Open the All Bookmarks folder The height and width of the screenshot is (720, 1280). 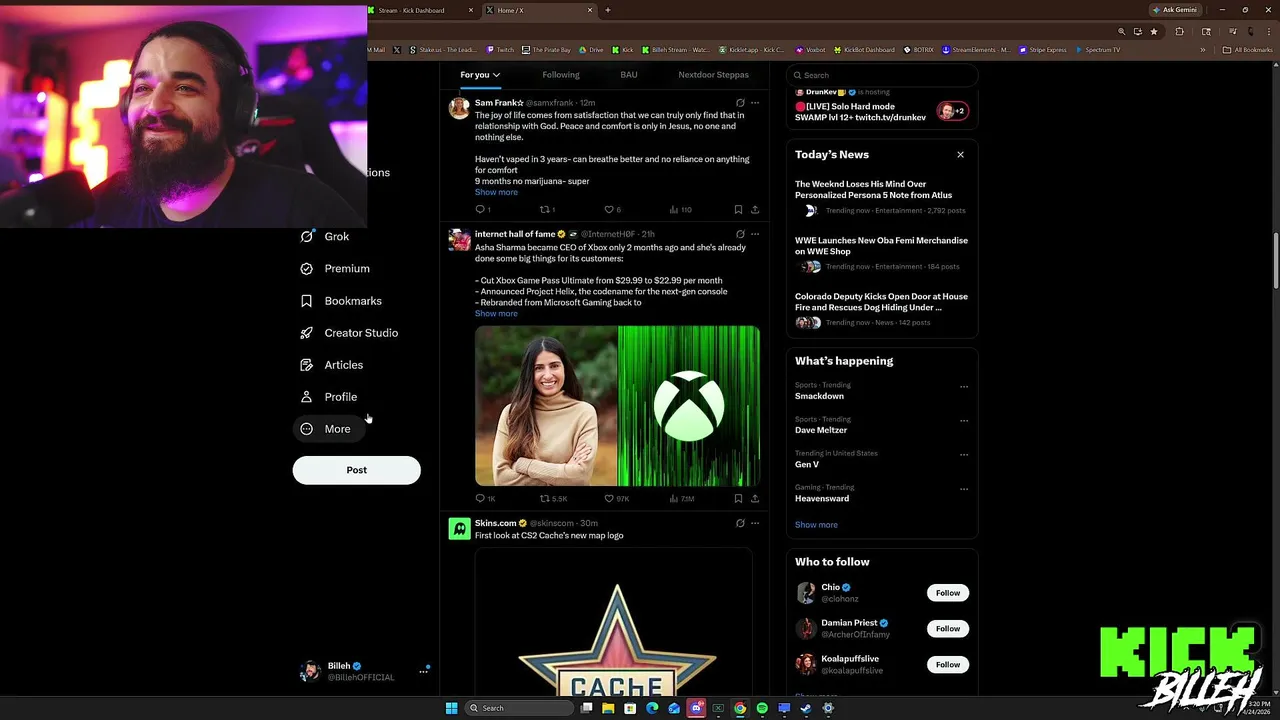[1246, 50]
